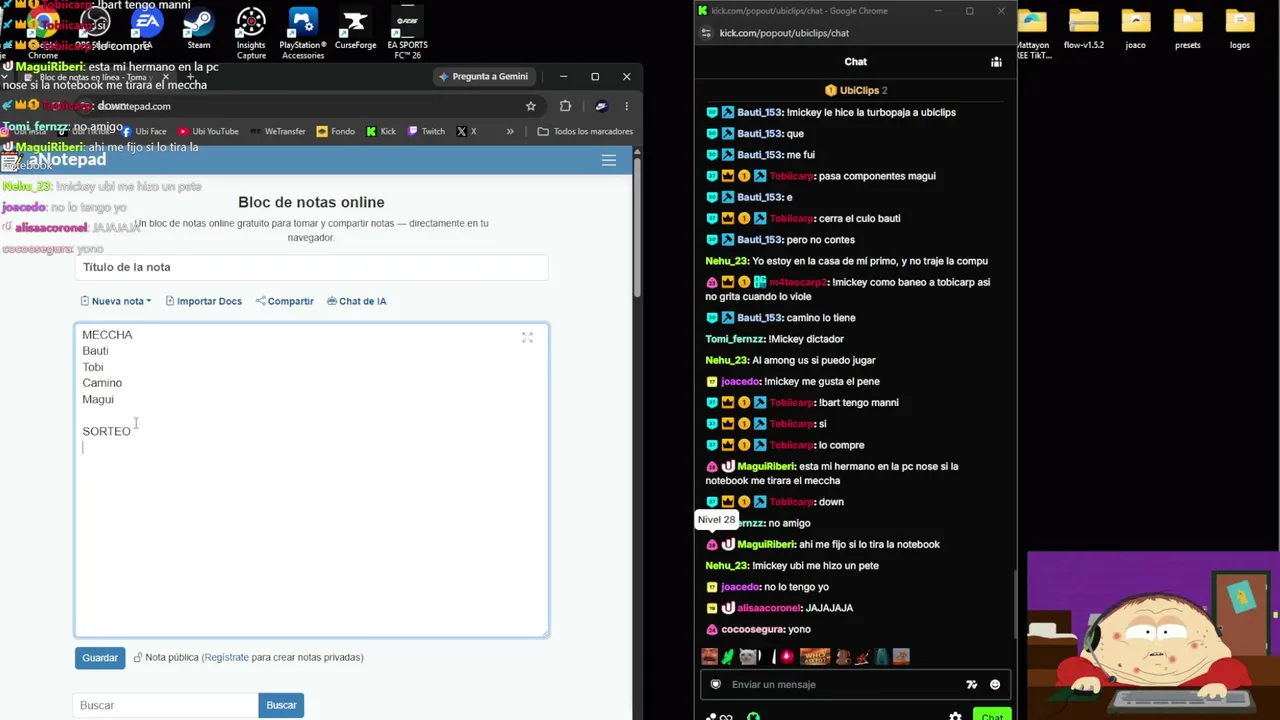Expand the note editor to fullscreen

tap(527, 338)
